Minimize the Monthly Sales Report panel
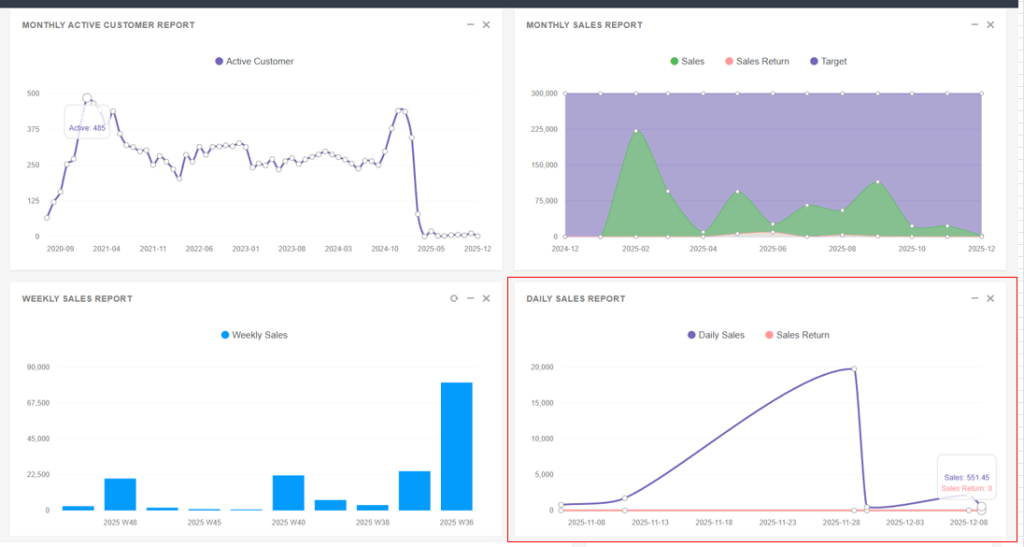The height and width of the screenshot is (547, 1024). tap(974, 24)
